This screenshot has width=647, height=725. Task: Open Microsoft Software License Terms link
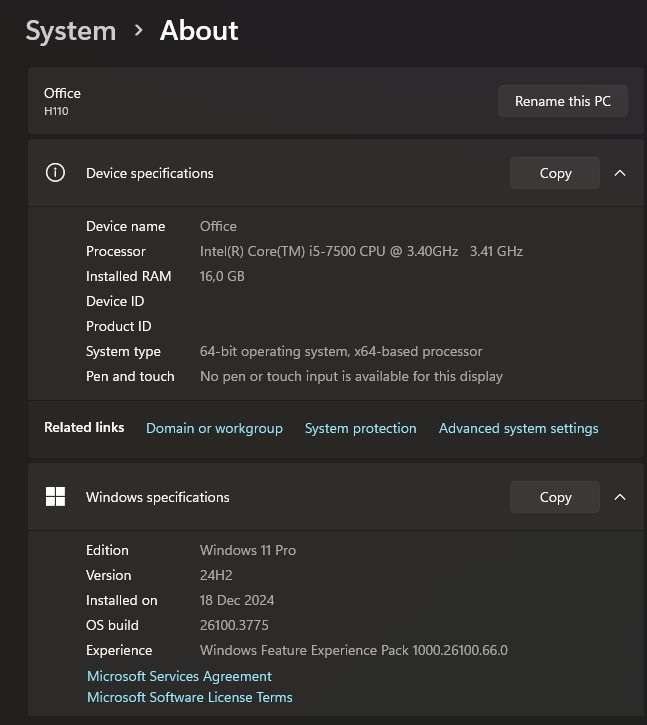point(190,697)
